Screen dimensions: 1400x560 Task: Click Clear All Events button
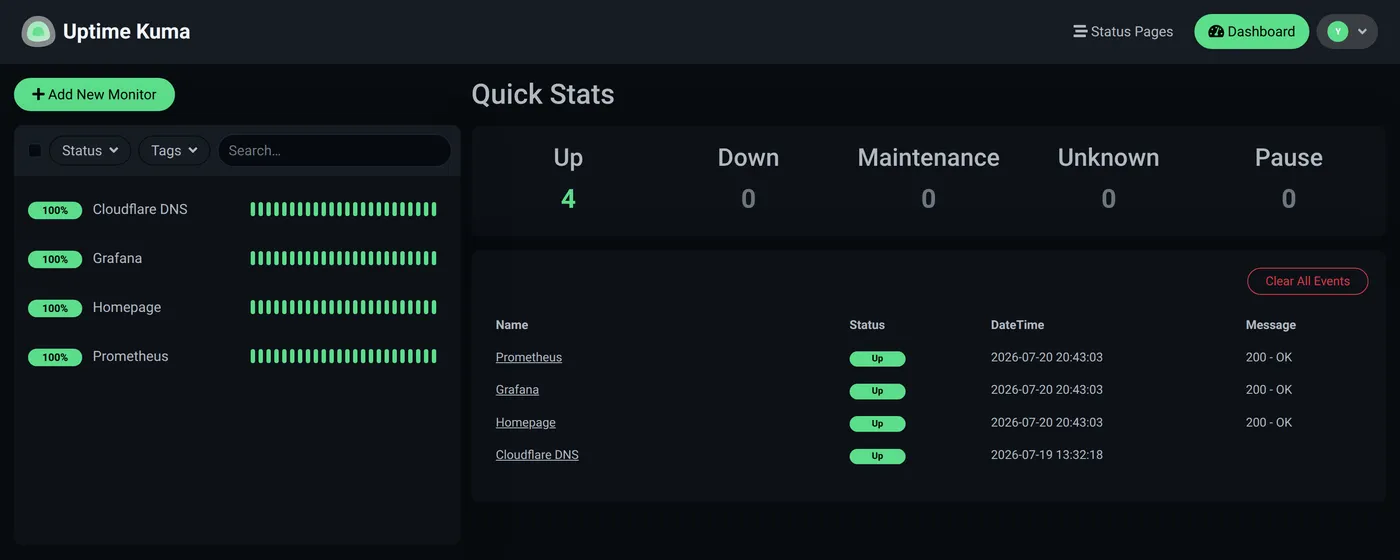(x=1308, y=281)
